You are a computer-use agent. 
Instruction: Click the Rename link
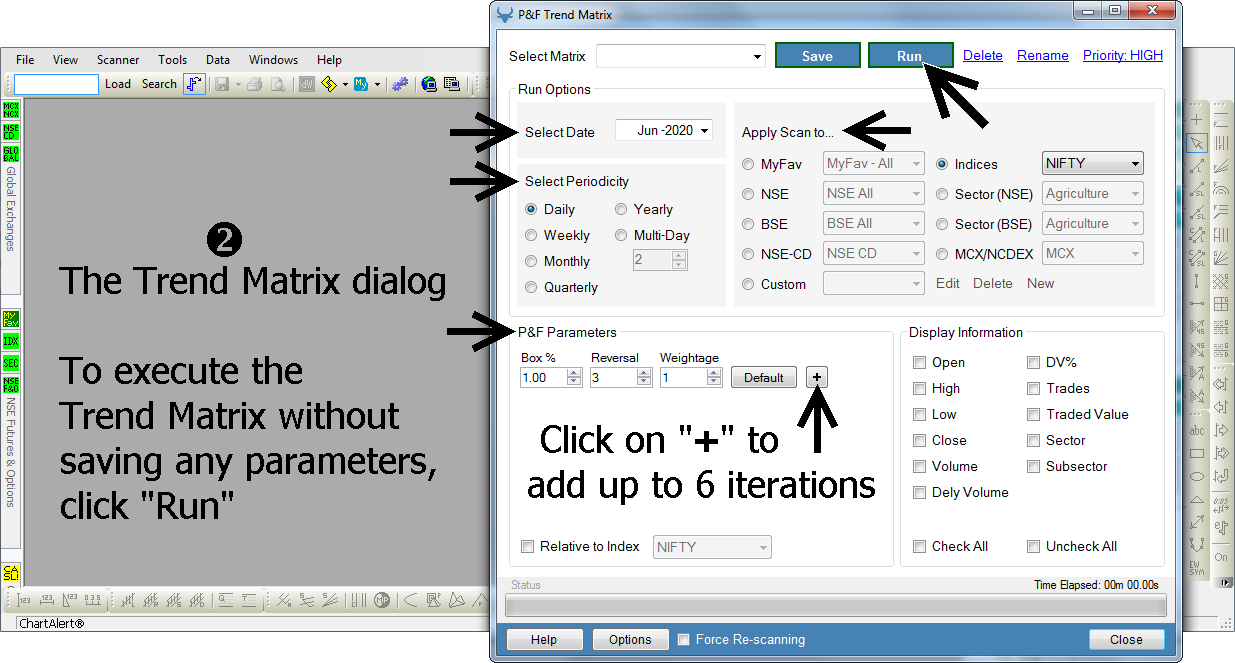[x=1043, y=56]
